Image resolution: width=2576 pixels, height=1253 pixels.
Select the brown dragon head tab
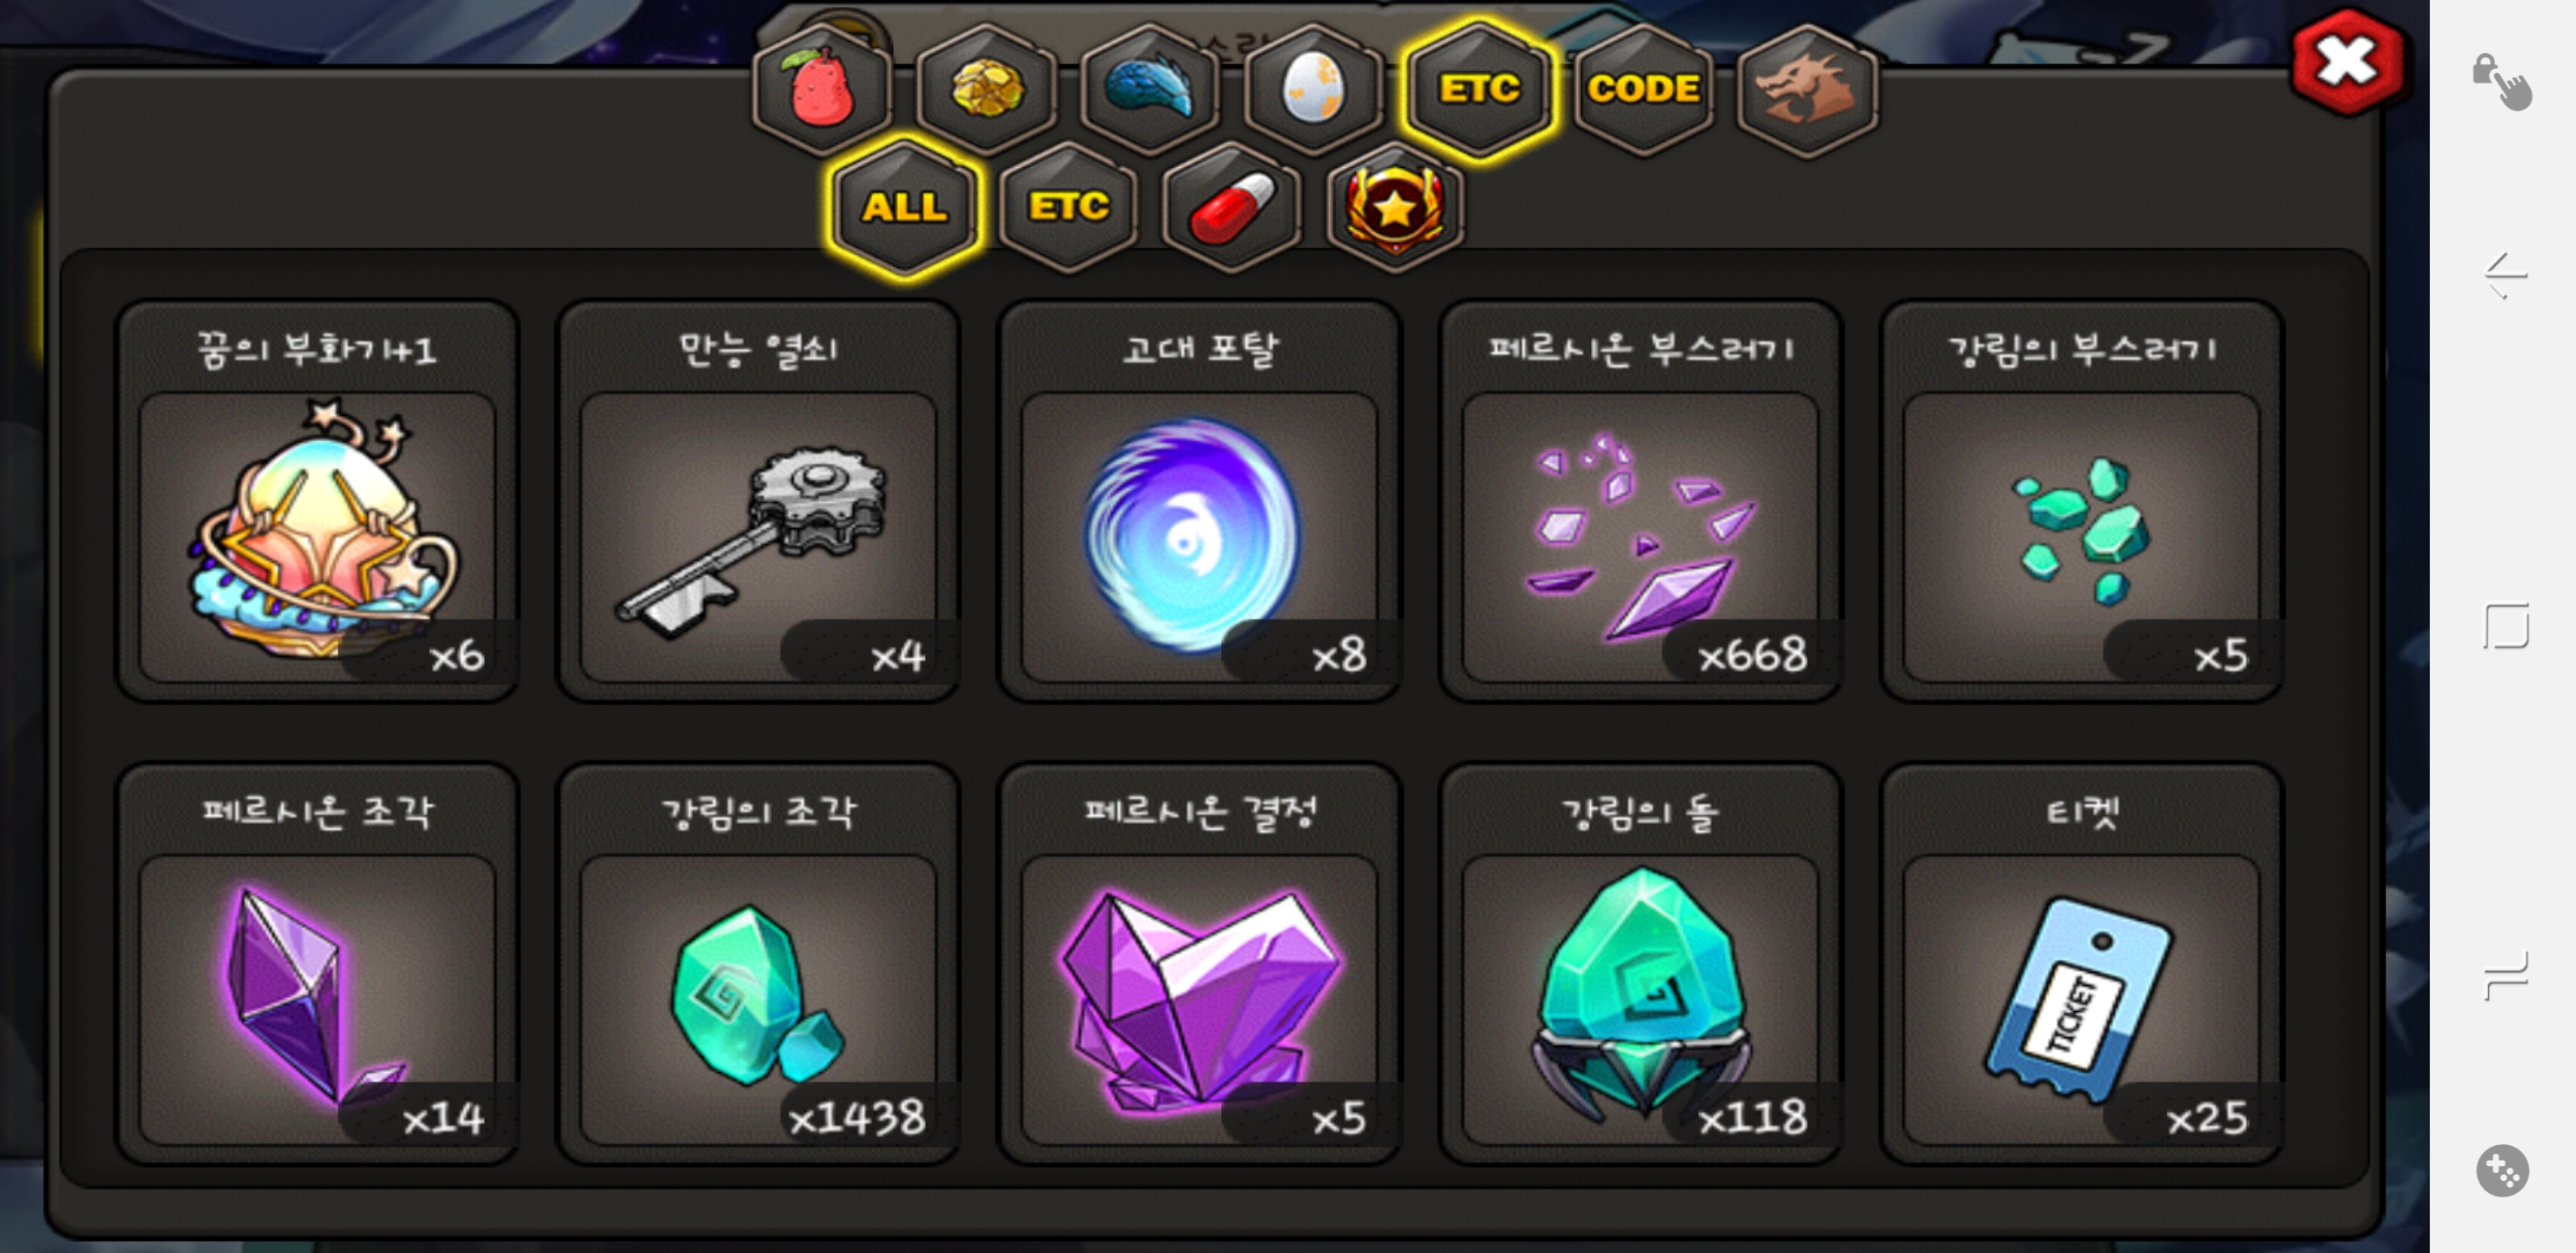[1807, 90]
